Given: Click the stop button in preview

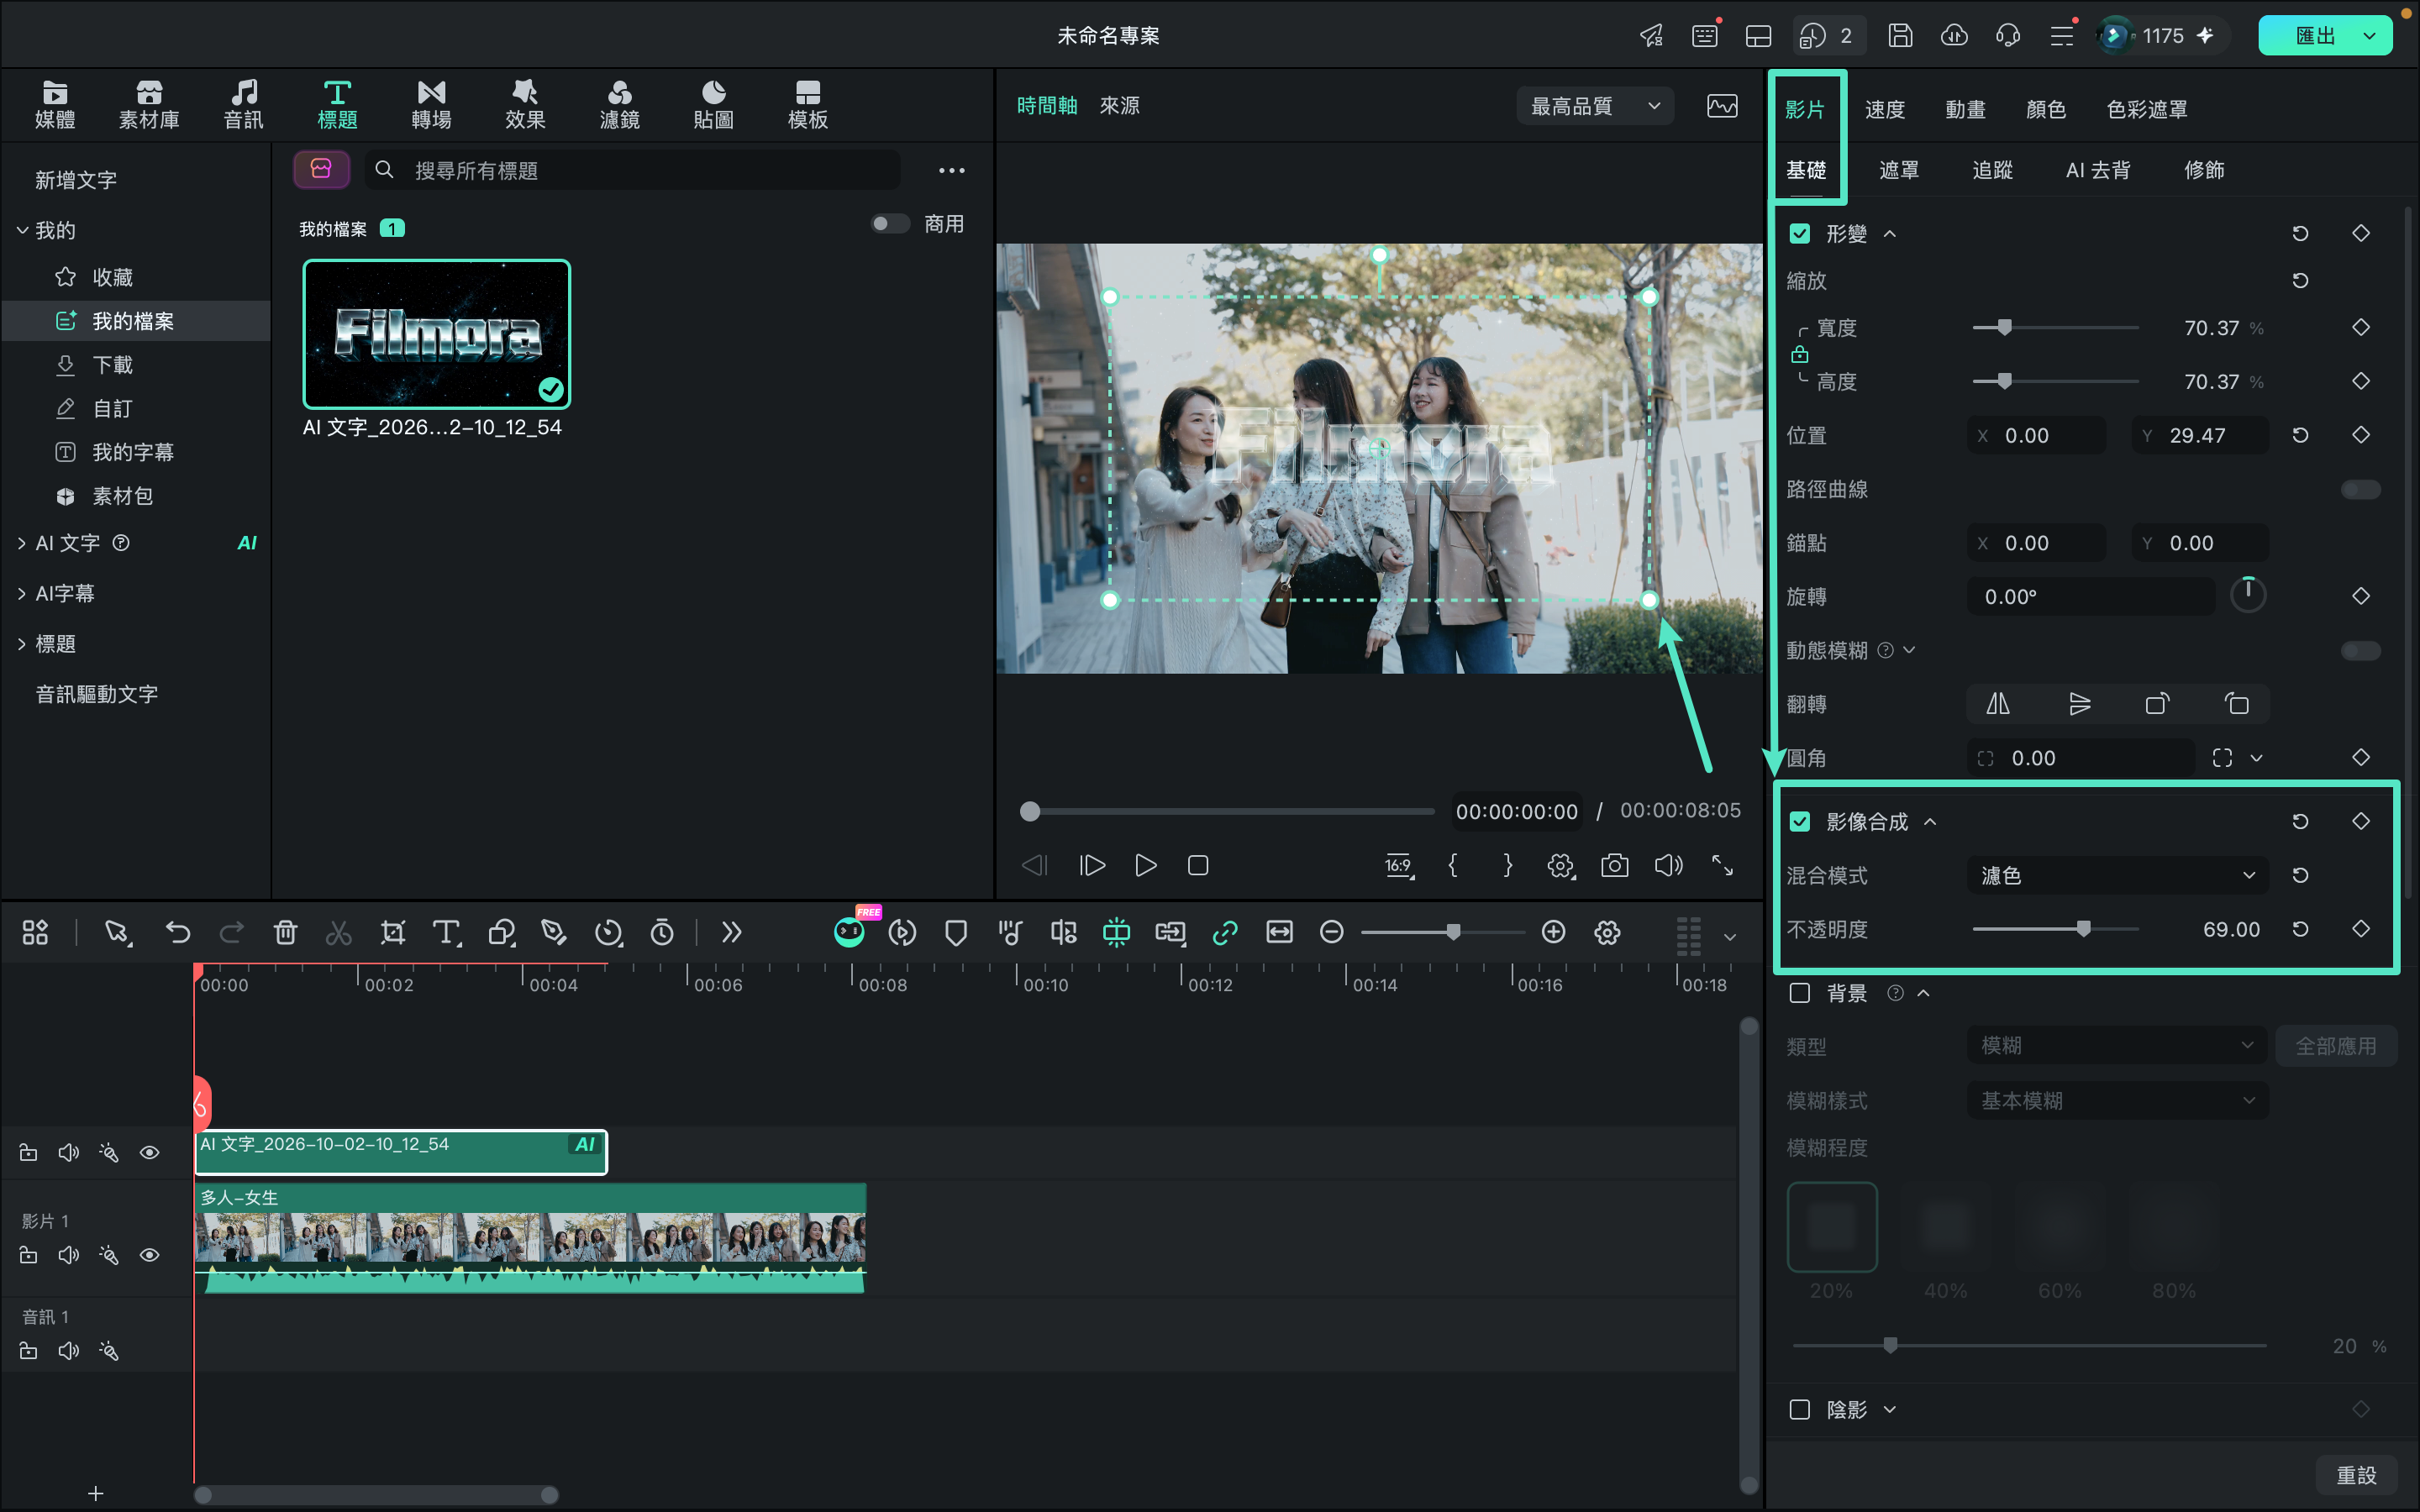Looking at the screenshot, I should [x=1198, y=865].
